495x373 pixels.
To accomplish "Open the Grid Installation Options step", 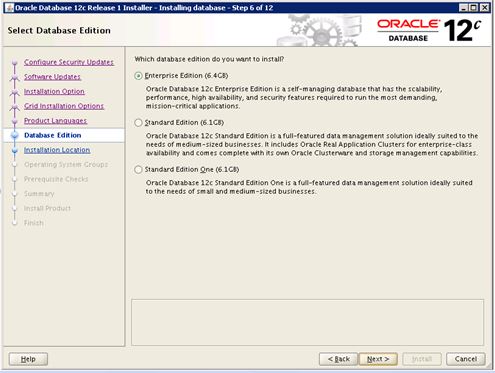I will click(x=64, y=106).
